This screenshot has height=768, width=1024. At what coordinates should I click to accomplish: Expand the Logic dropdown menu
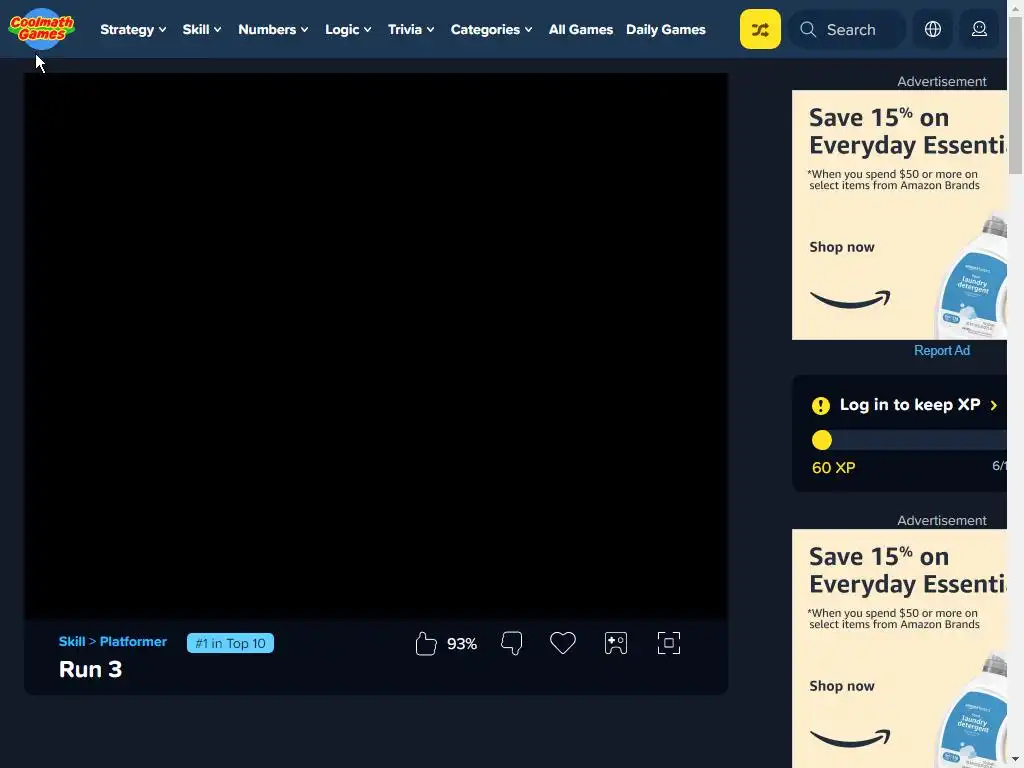348,29
